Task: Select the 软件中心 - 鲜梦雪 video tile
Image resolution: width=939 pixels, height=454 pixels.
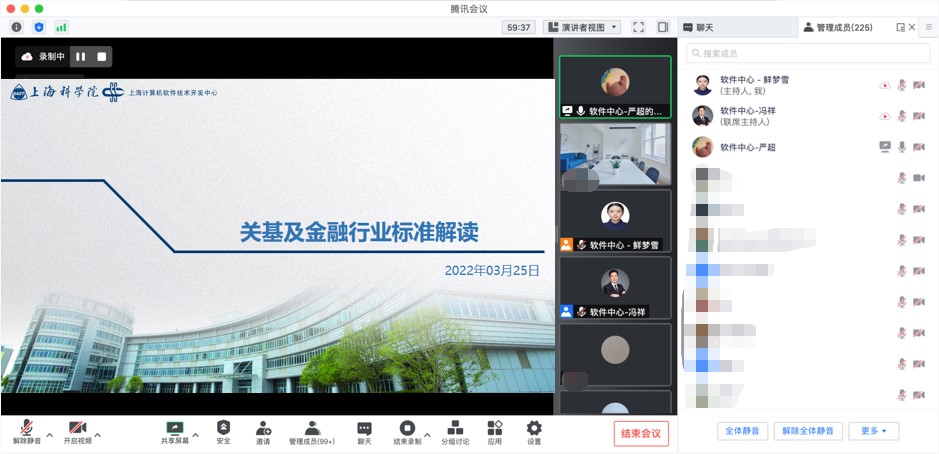Action: [615, 221]
